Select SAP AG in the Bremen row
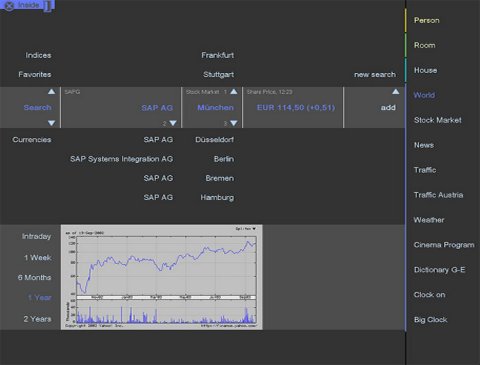 (x=158, y=178)
